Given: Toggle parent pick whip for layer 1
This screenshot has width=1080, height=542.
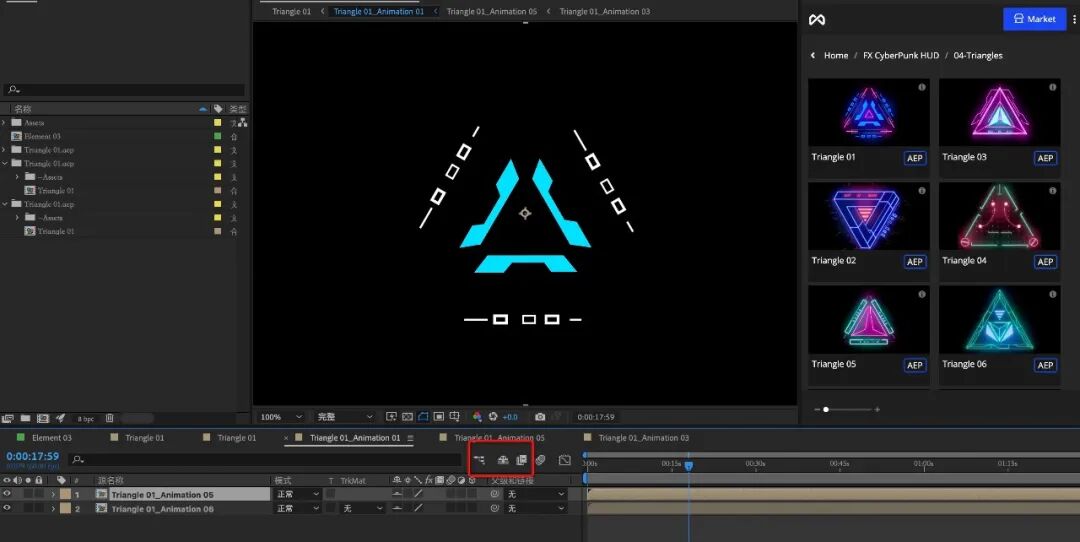Looking at the screenshot, I should [x=494, y=494].
